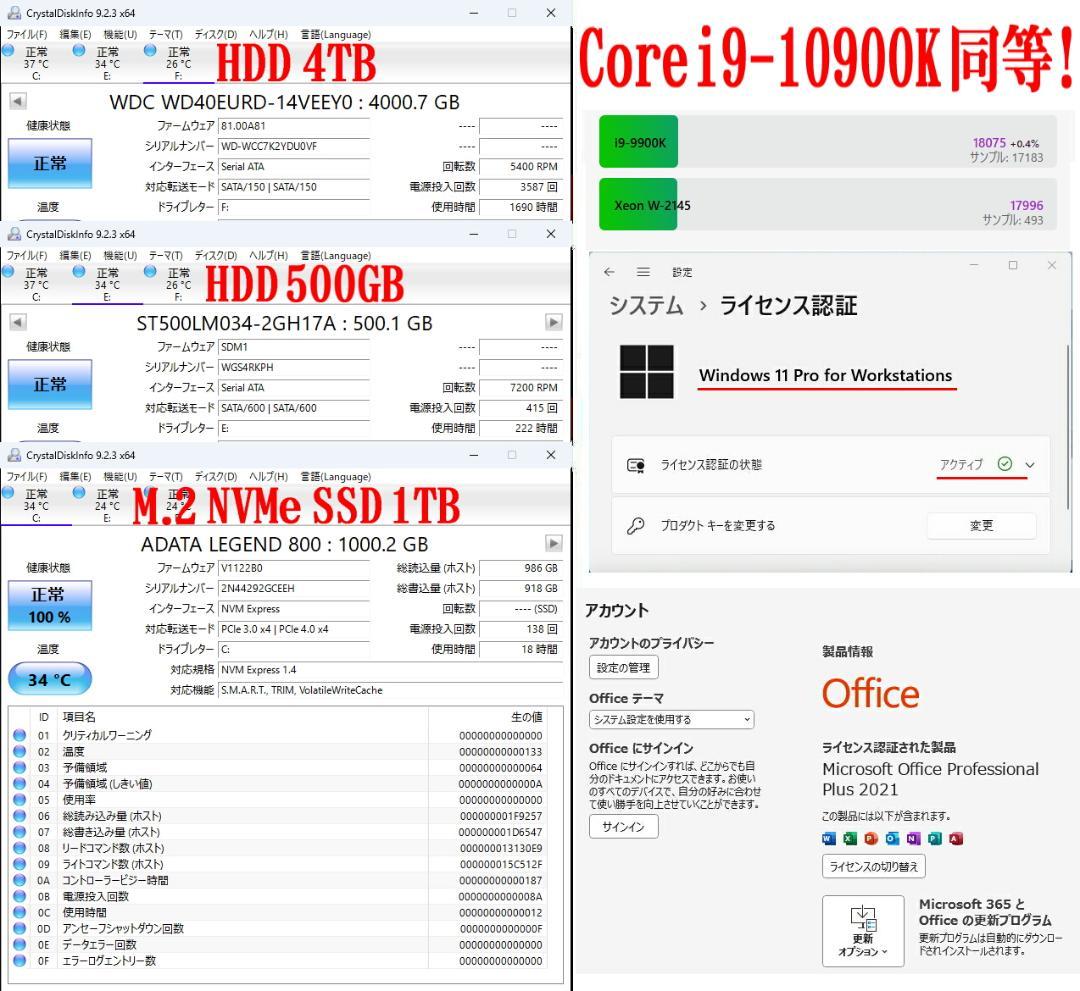The image size is (1080, 991).
Task: Click CrystalDiskInfo app icon in ADATA window title bar
Action: 14,455
